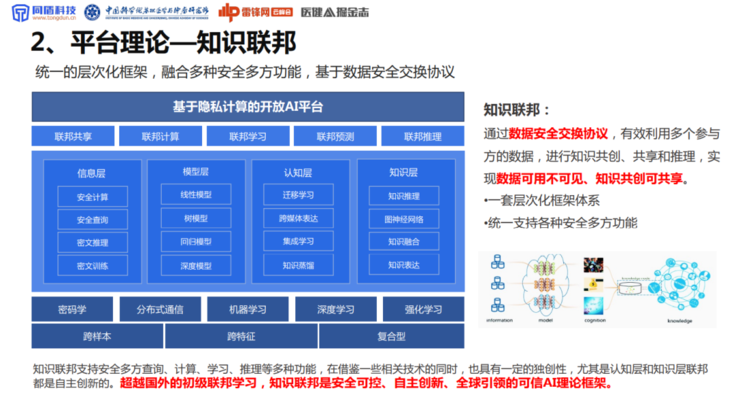Click the 安全计算 box
The height and width of the screenshot is (395, 740).
92,197
